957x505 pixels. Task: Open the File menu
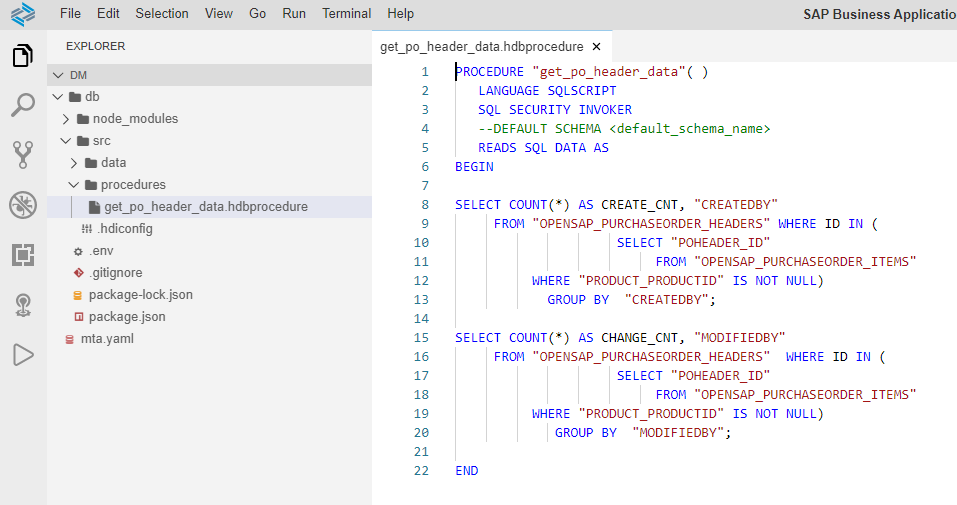pos(70,13)
